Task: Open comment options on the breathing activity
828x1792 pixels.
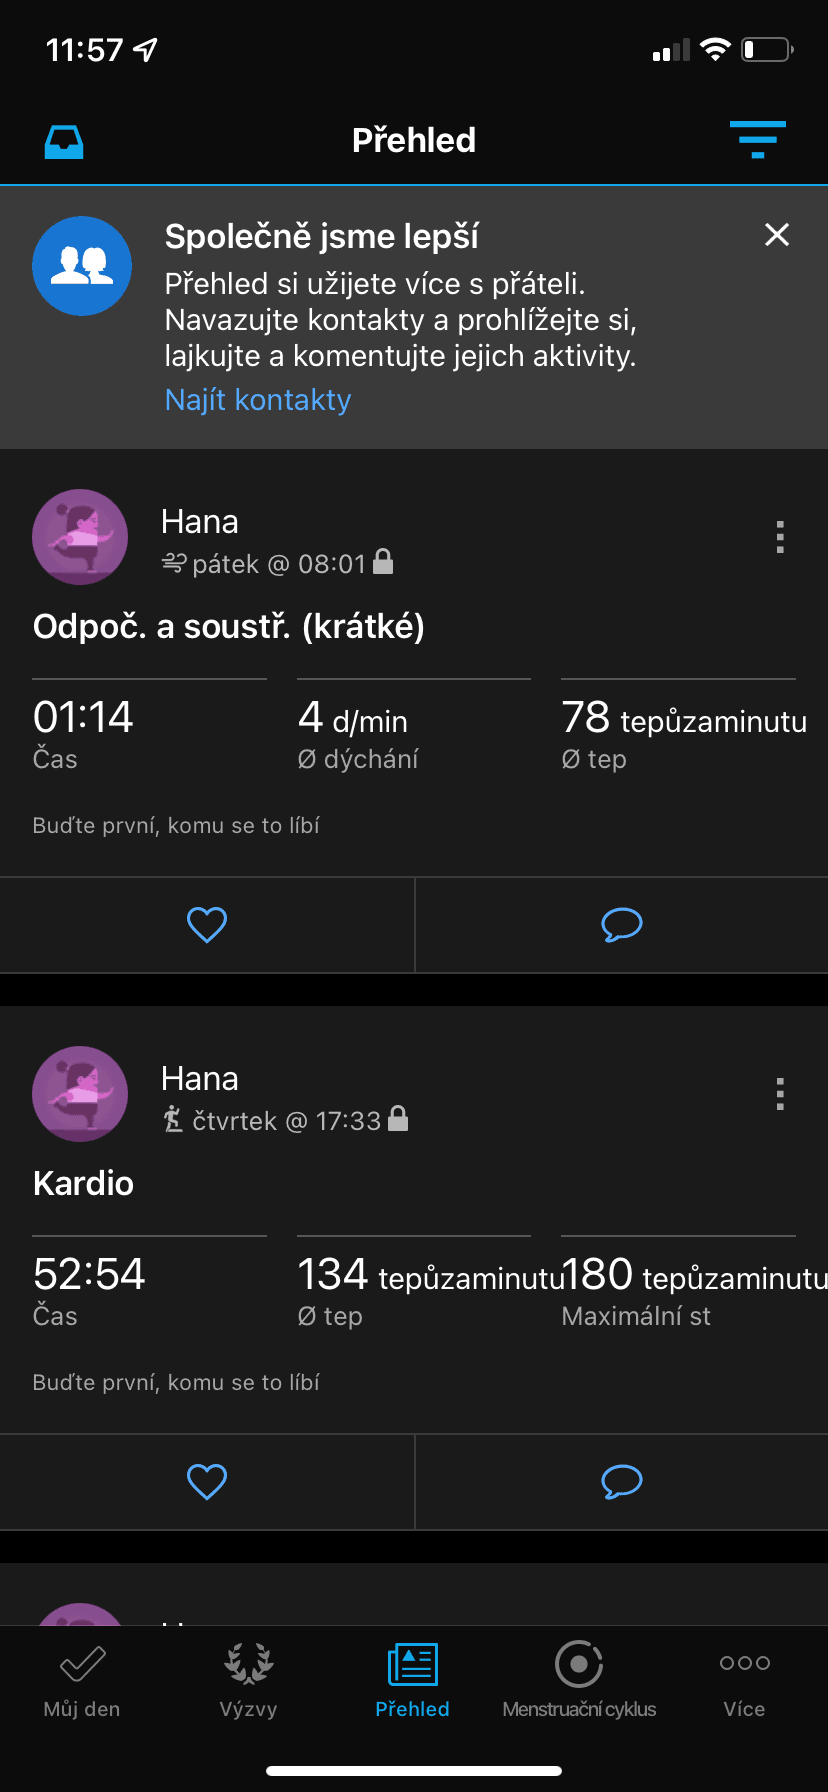Action: [x=620, y=924]
